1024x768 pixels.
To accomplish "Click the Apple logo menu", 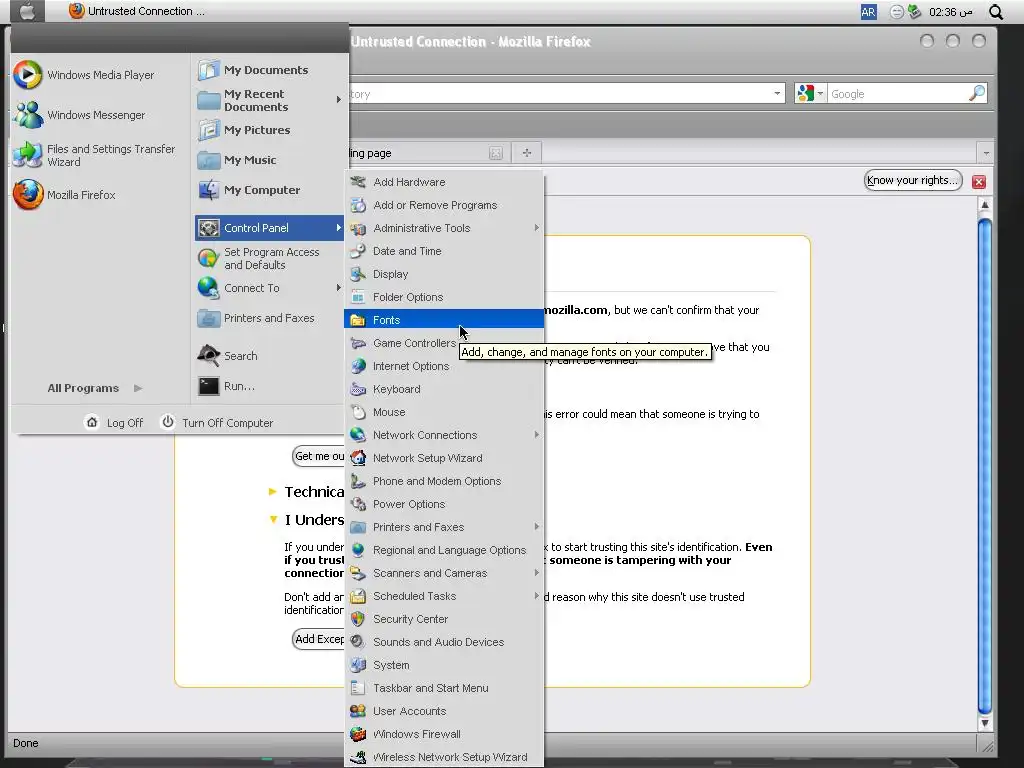I will tap(27, 11).
